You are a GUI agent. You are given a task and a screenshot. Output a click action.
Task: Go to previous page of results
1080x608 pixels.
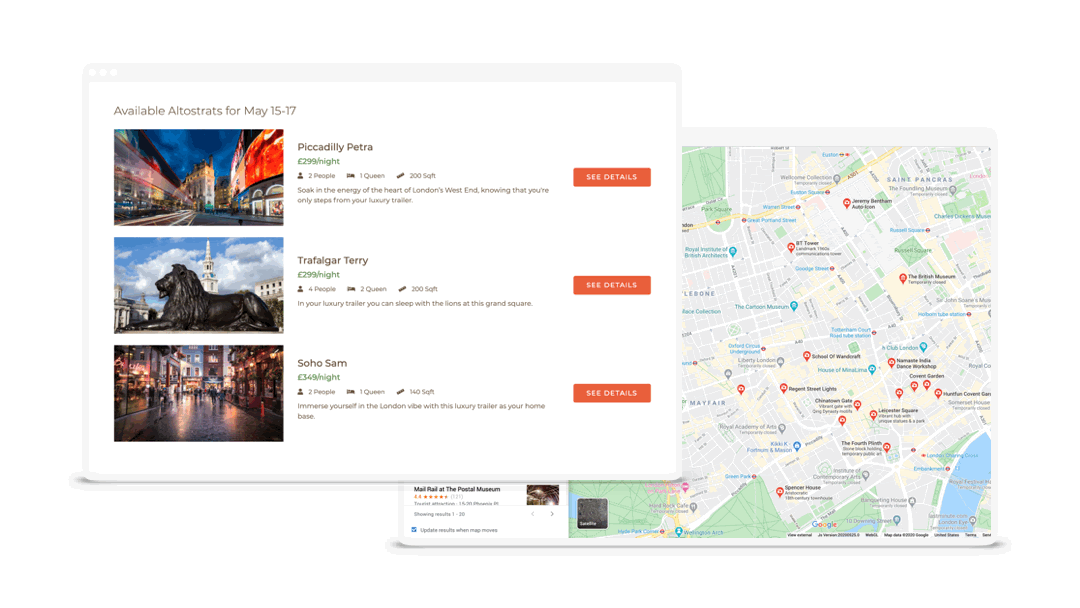[532, 514]
